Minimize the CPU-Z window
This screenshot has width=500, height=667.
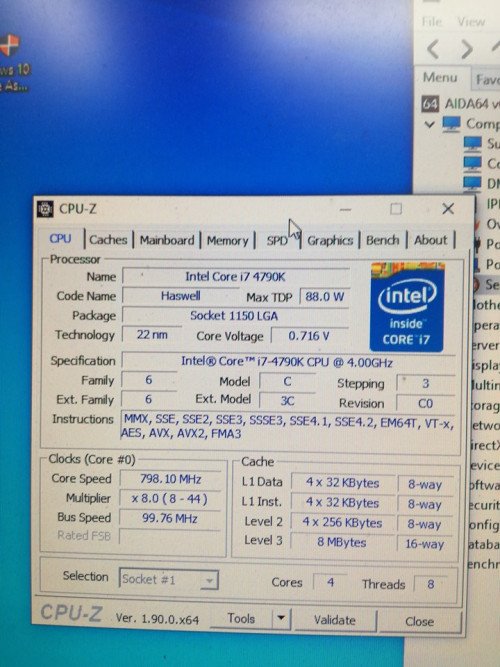346,209
